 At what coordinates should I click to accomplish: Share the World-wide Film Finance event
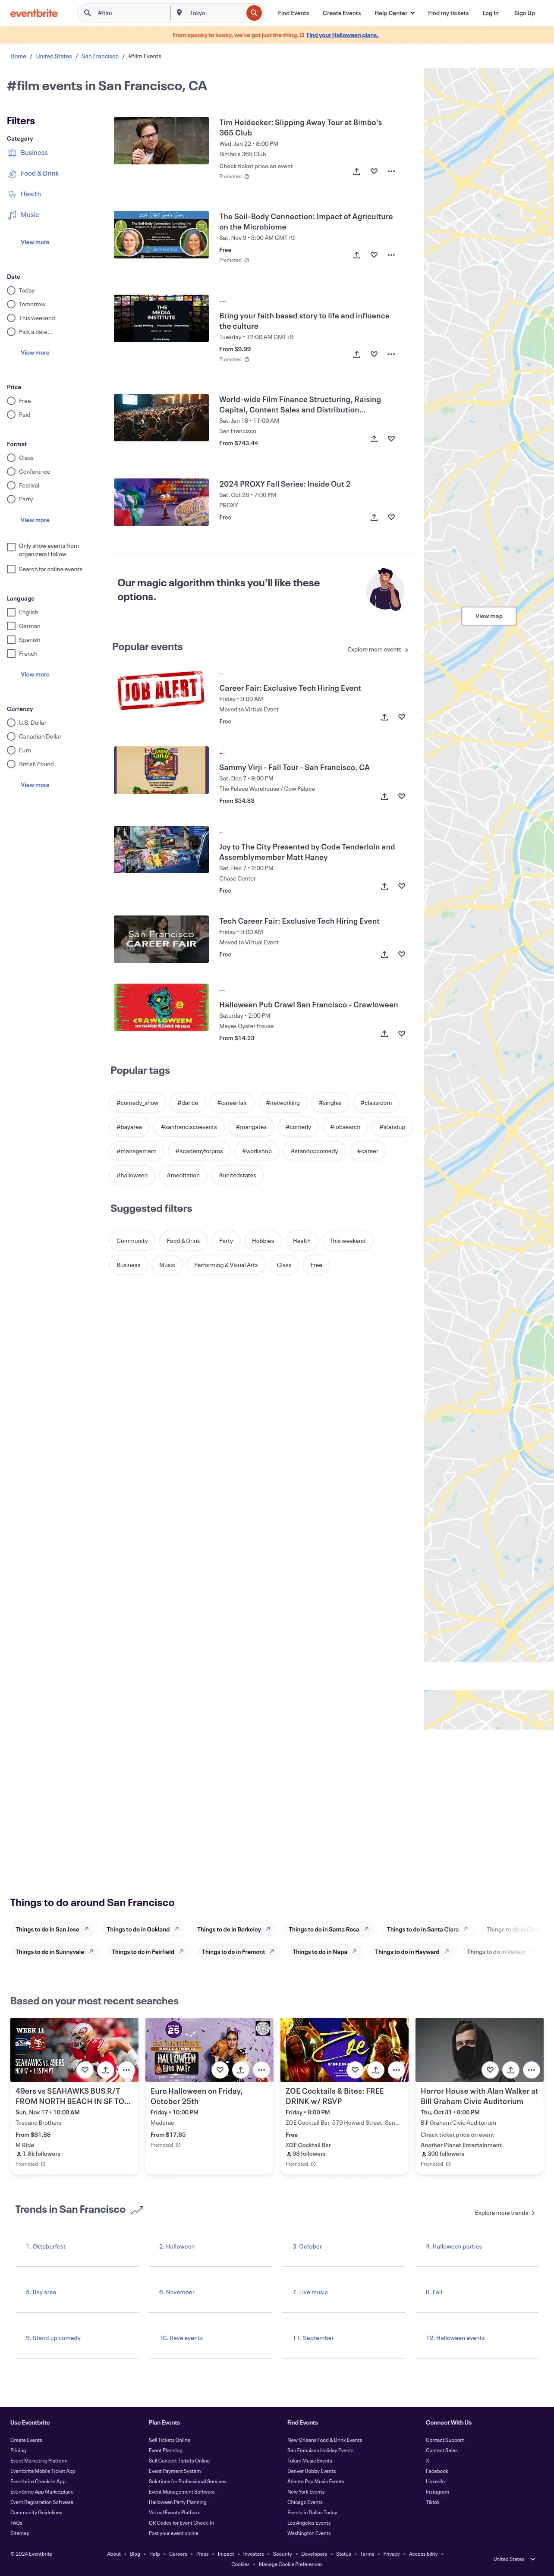(374, 439)
